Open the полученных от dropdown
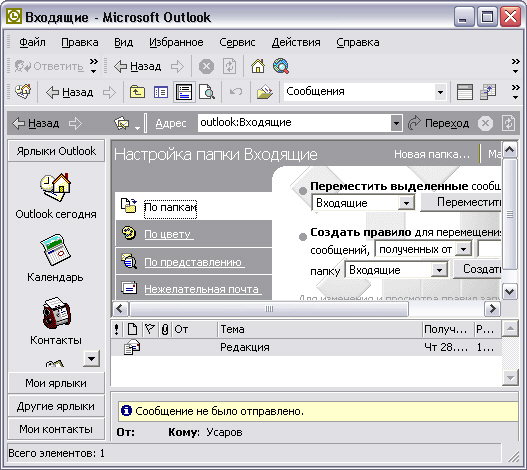 (463, 249)
